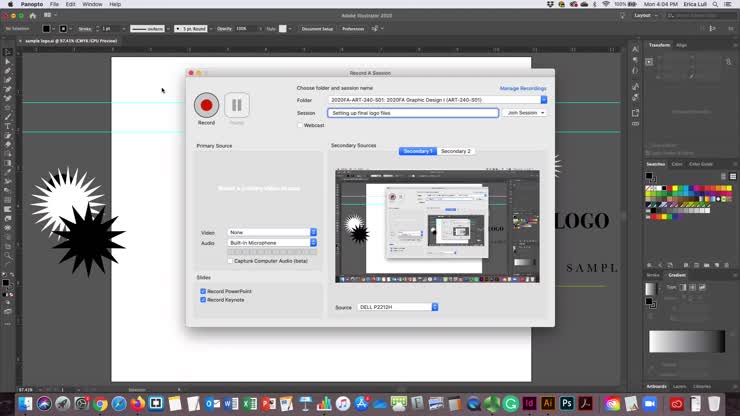Open Google Chrome from the dock
Screen dimensions: 740x416
pyautogui.click(x=100, y=404)
